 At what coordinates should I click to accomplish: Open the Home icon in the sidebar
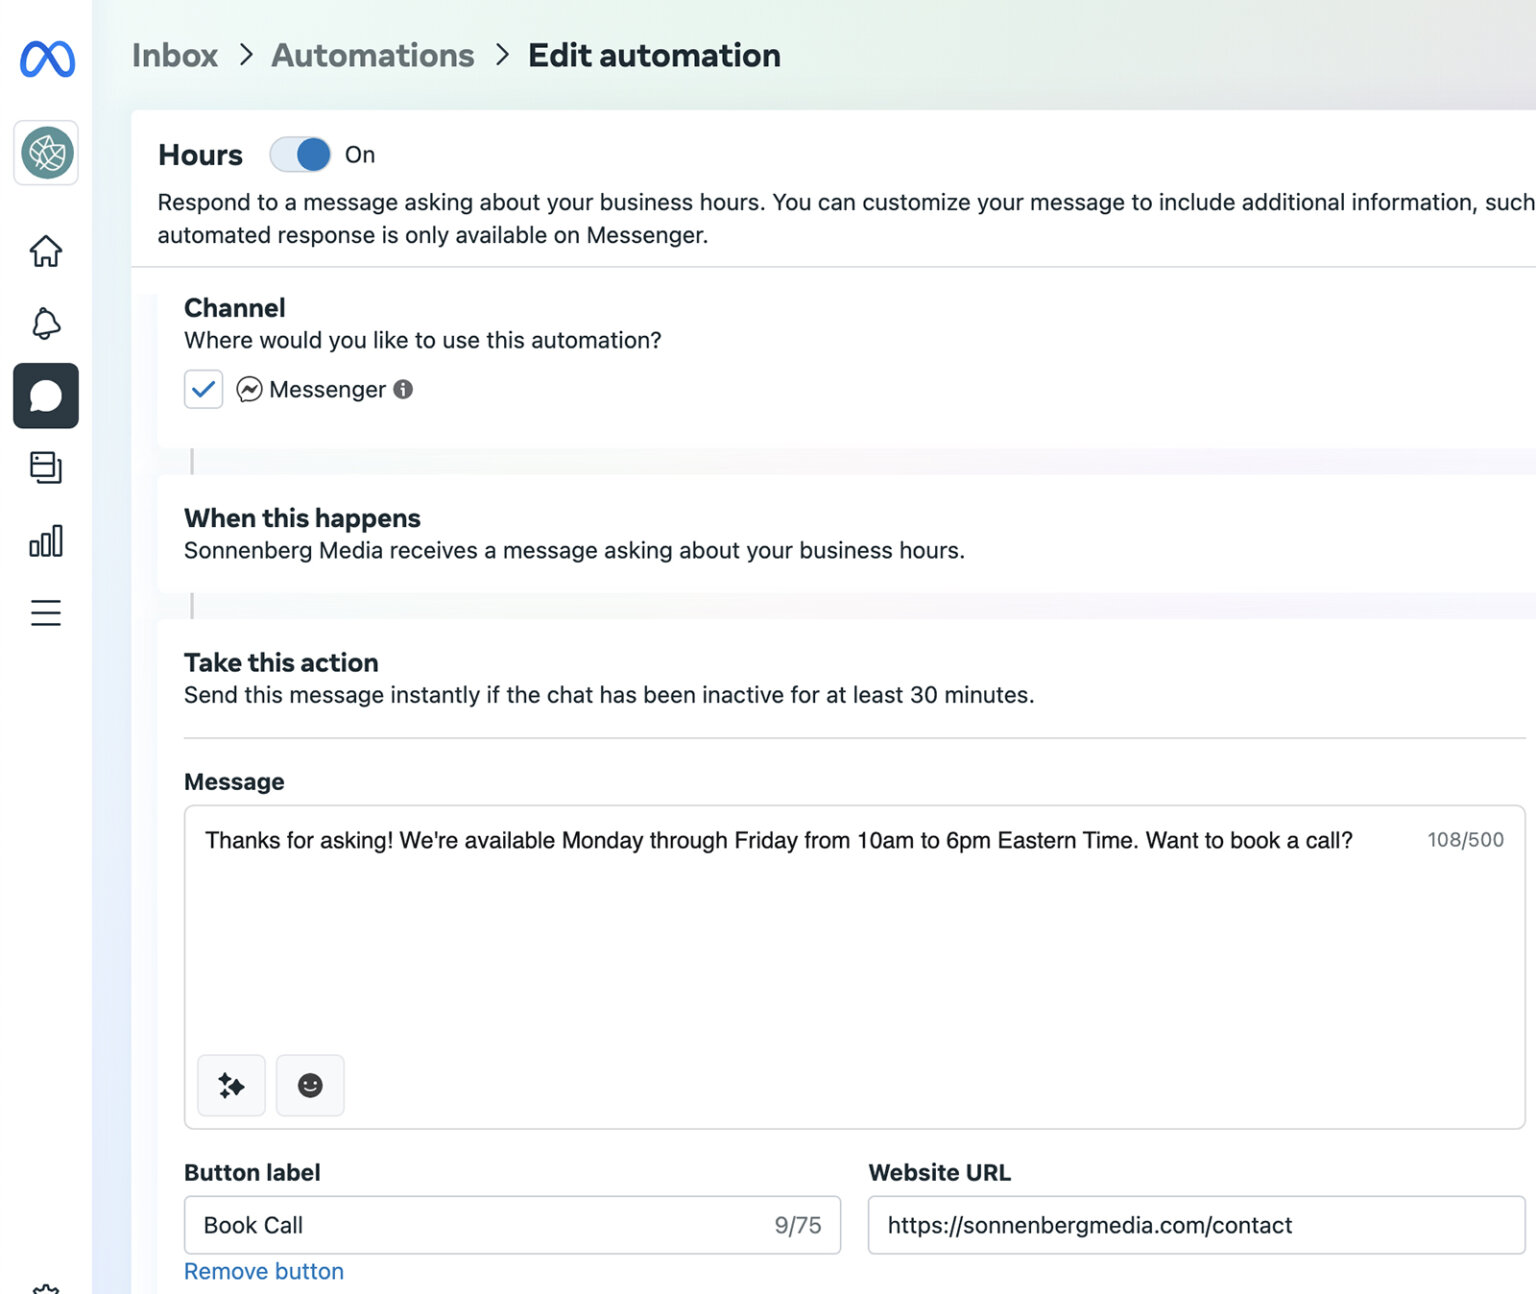pyautogui.click(x=46, y=252)
